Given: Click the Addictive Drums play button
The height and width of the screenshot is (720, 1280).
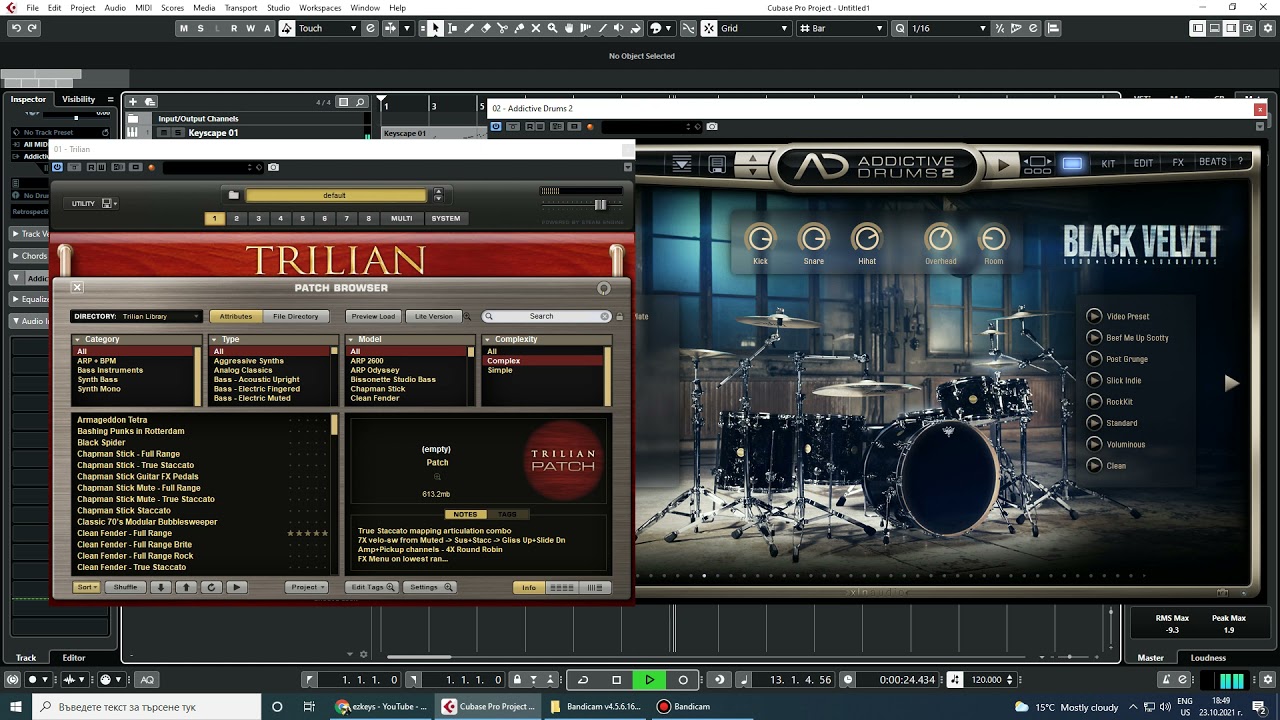Looking at the screenshot, I should coord(1003,165).
